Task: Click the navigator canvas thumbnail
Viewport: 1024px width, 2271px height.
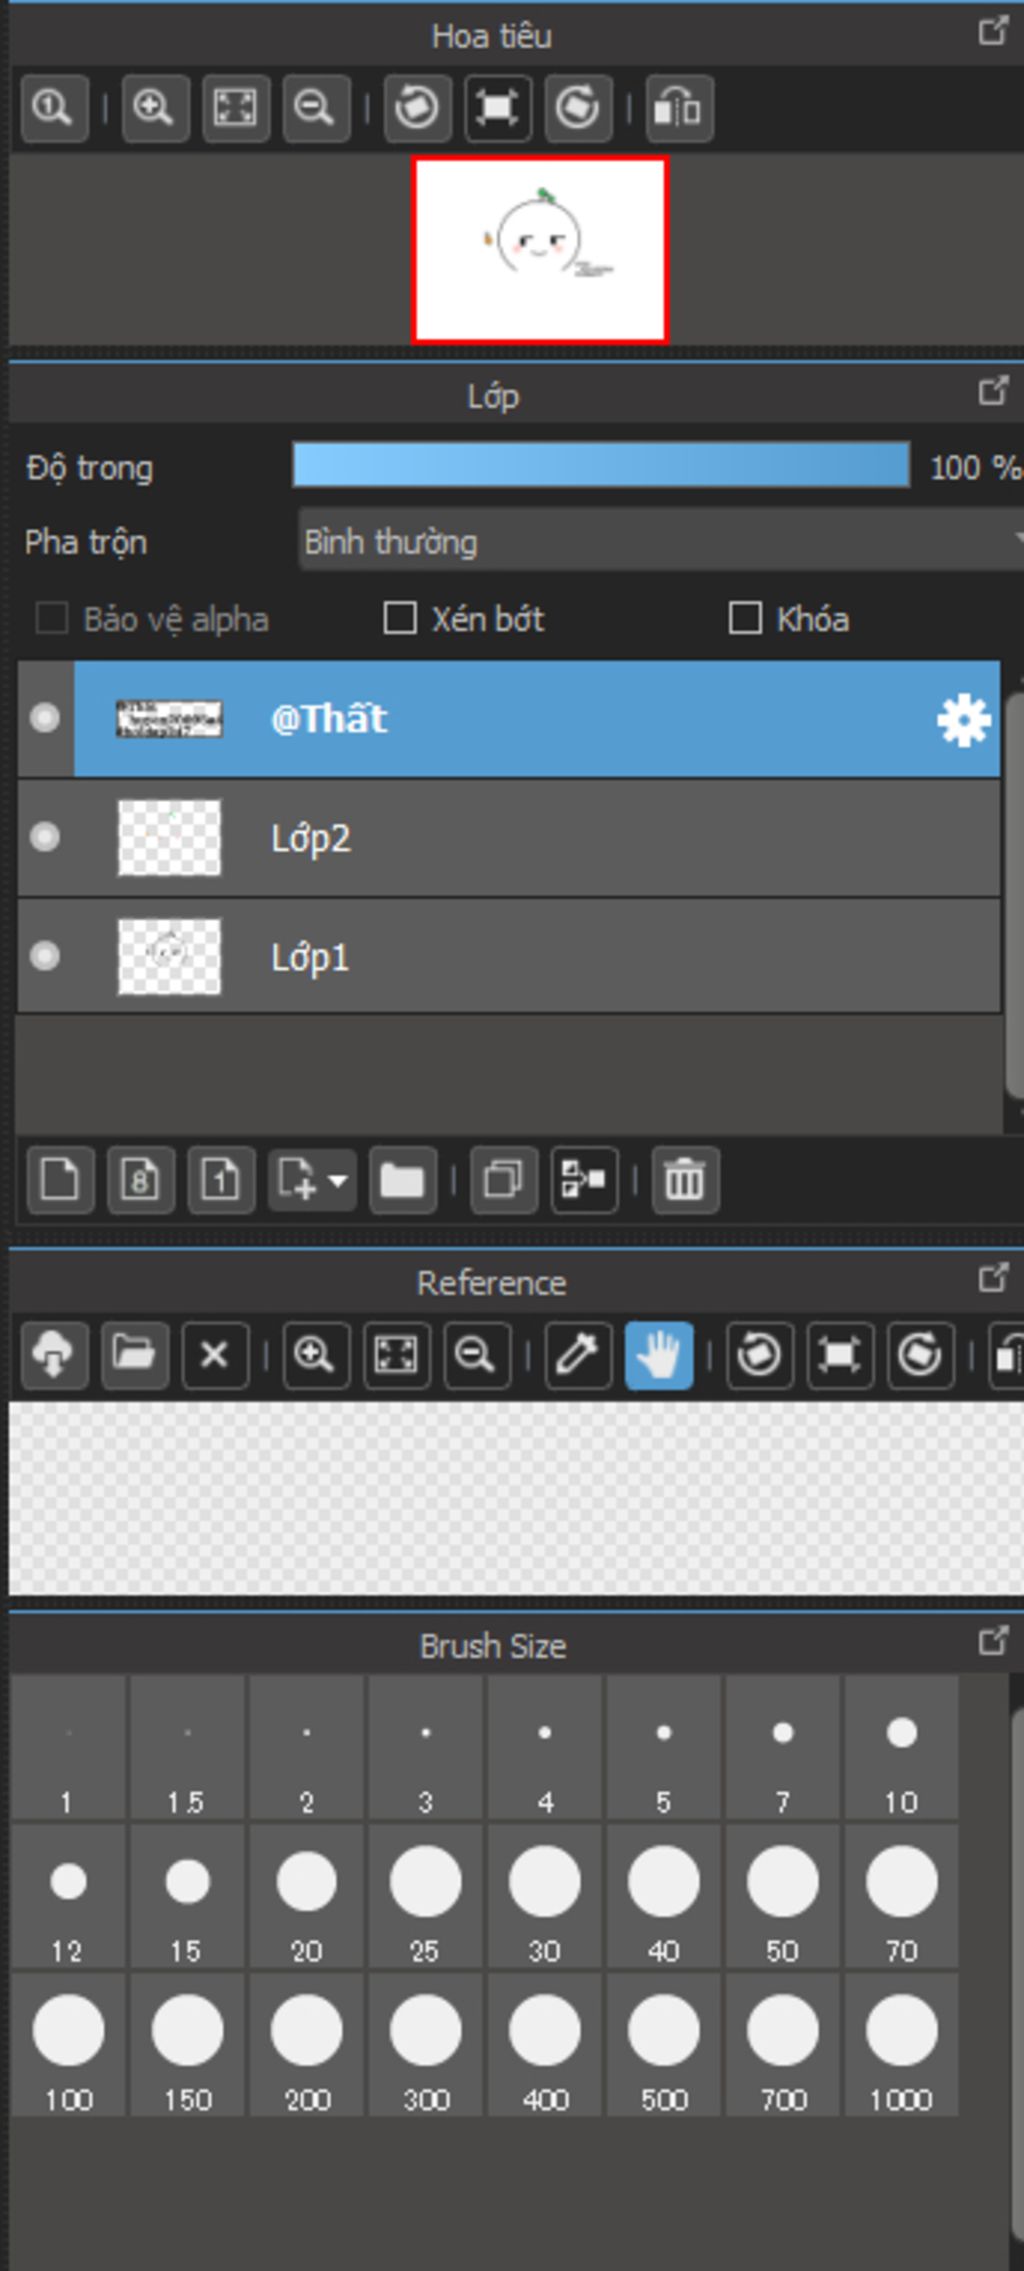Action: pyautogui.click(x=540, y=250)
